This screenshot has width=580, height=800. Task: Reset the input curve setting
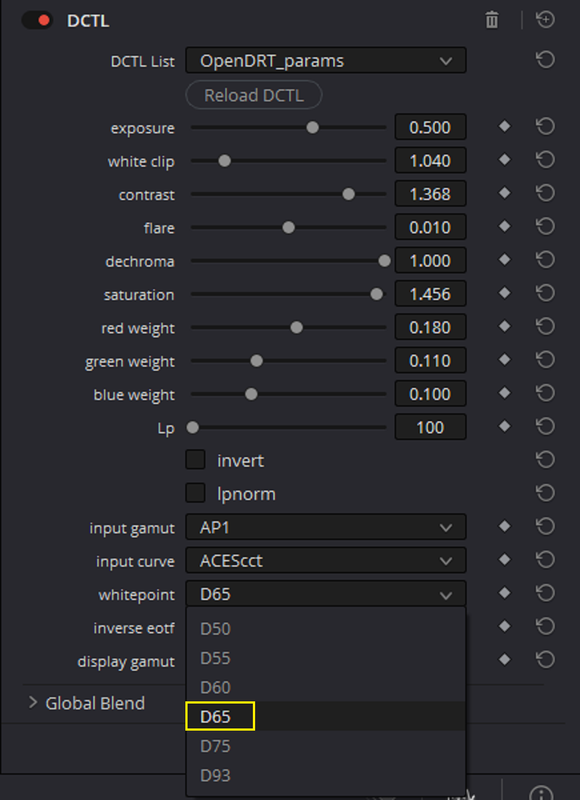[x=545, y=560]
